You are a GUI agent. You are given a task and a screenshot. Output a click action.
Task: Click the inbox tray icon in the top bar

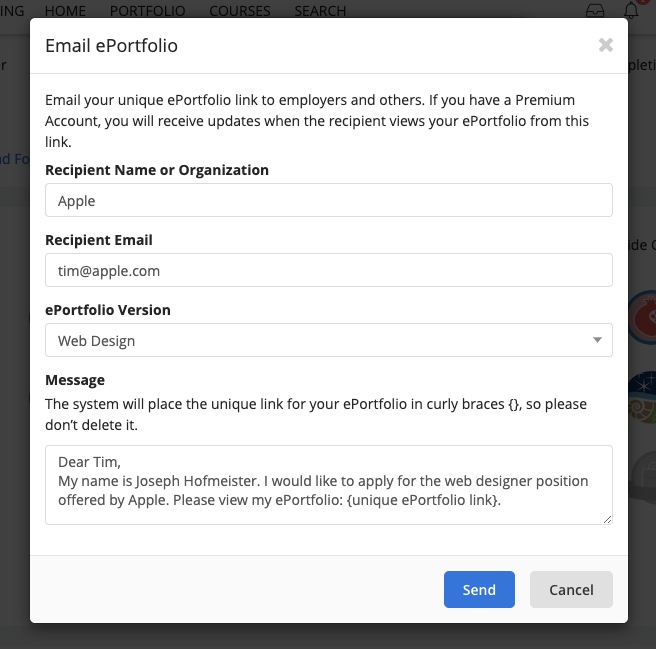click(594, 10)
